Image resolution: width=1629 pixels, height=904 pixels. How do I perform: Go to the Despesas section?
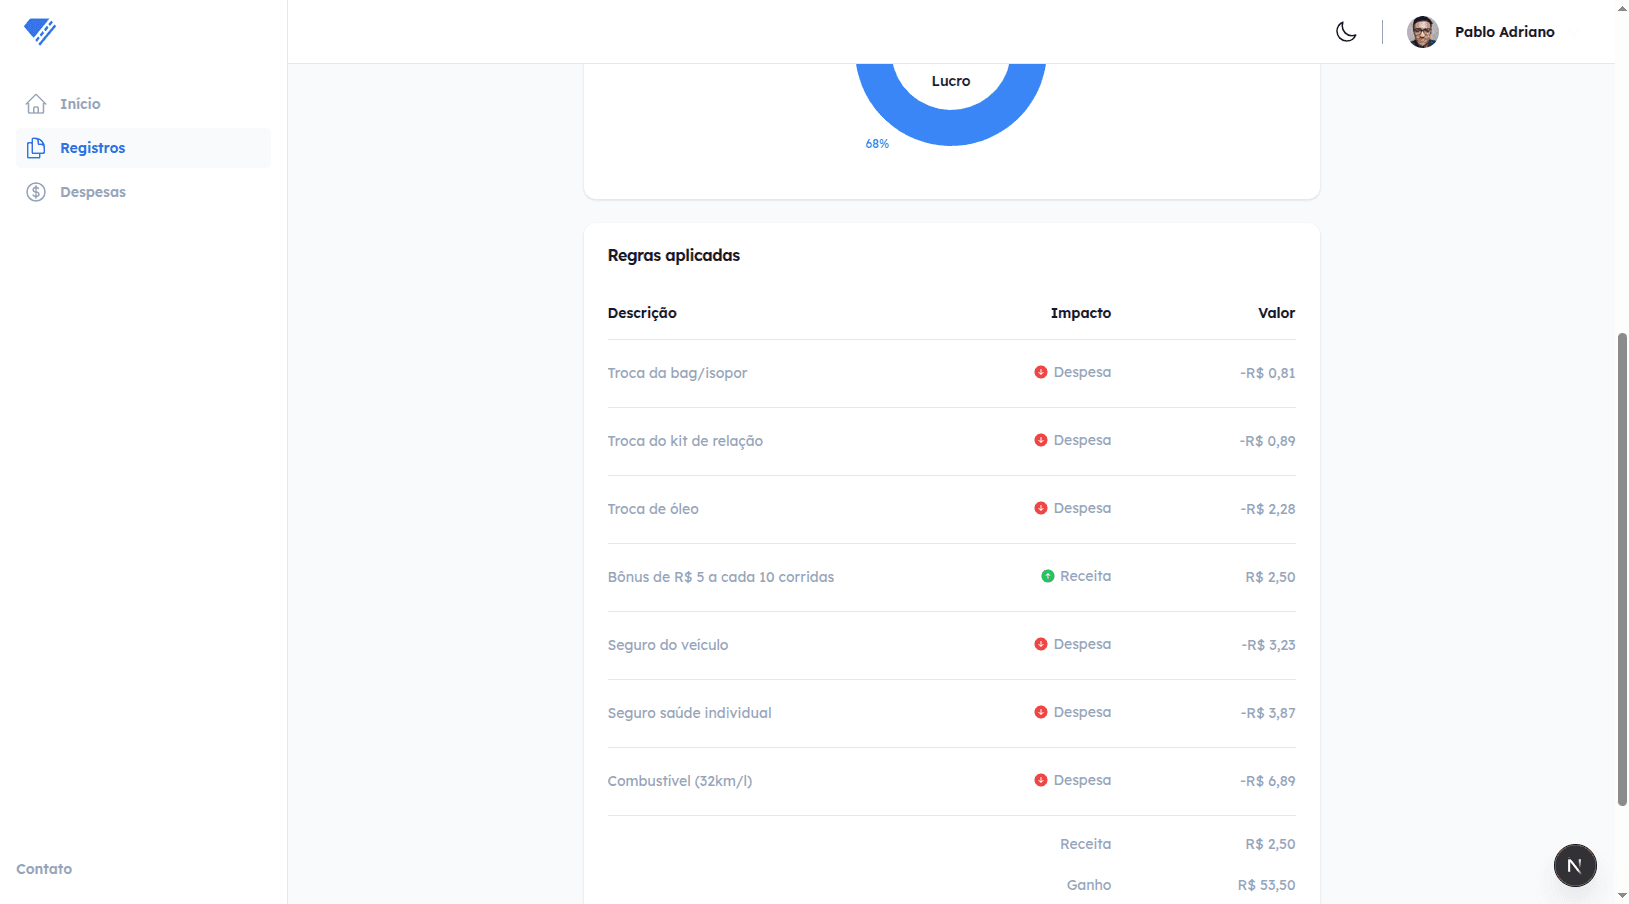(93, 192)
